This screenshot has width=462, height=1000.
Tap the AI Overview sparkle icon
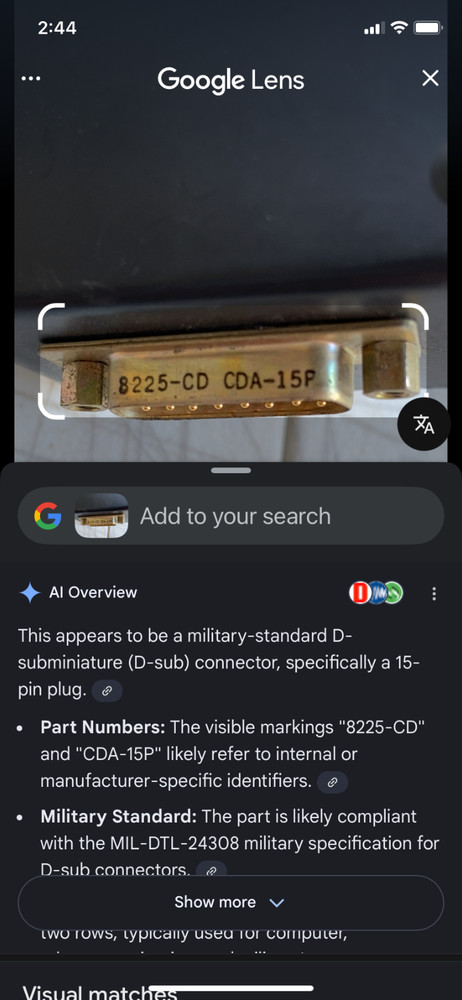pyautogui.click(x=30, y=592)
